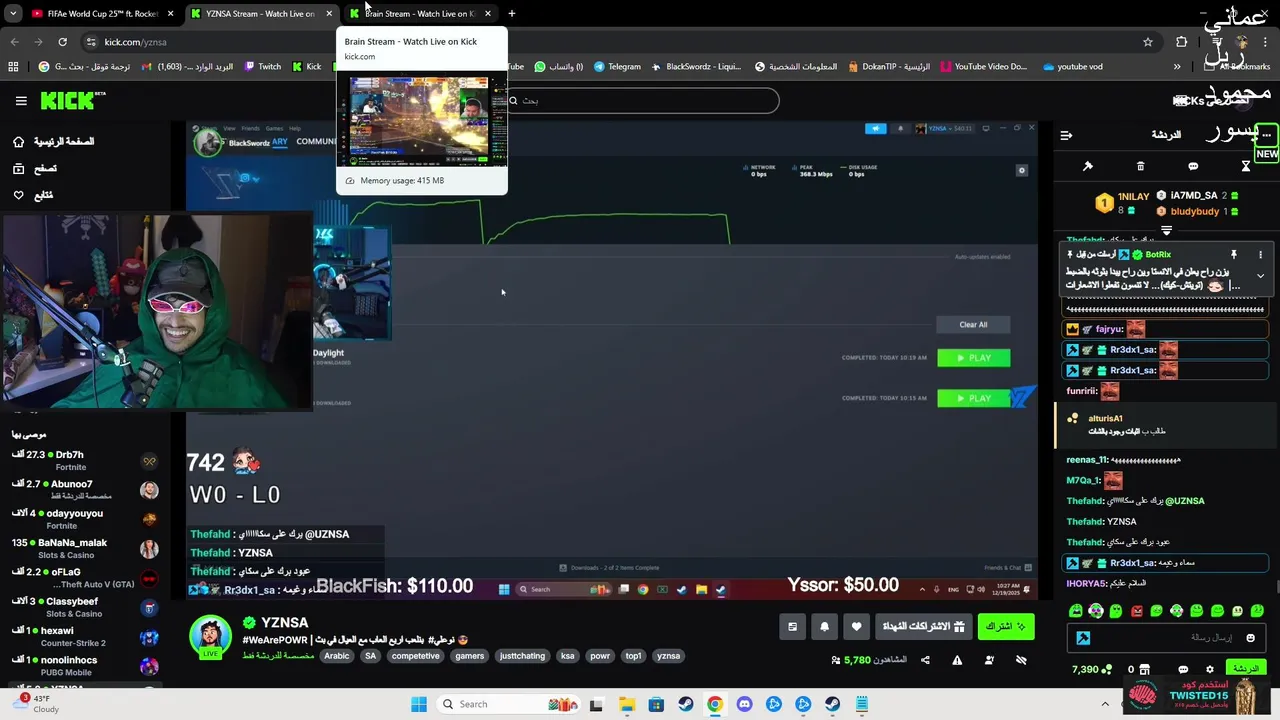Reload the page with the refresh button
Screen dimensions: 1280x720
tap(62, 42)
